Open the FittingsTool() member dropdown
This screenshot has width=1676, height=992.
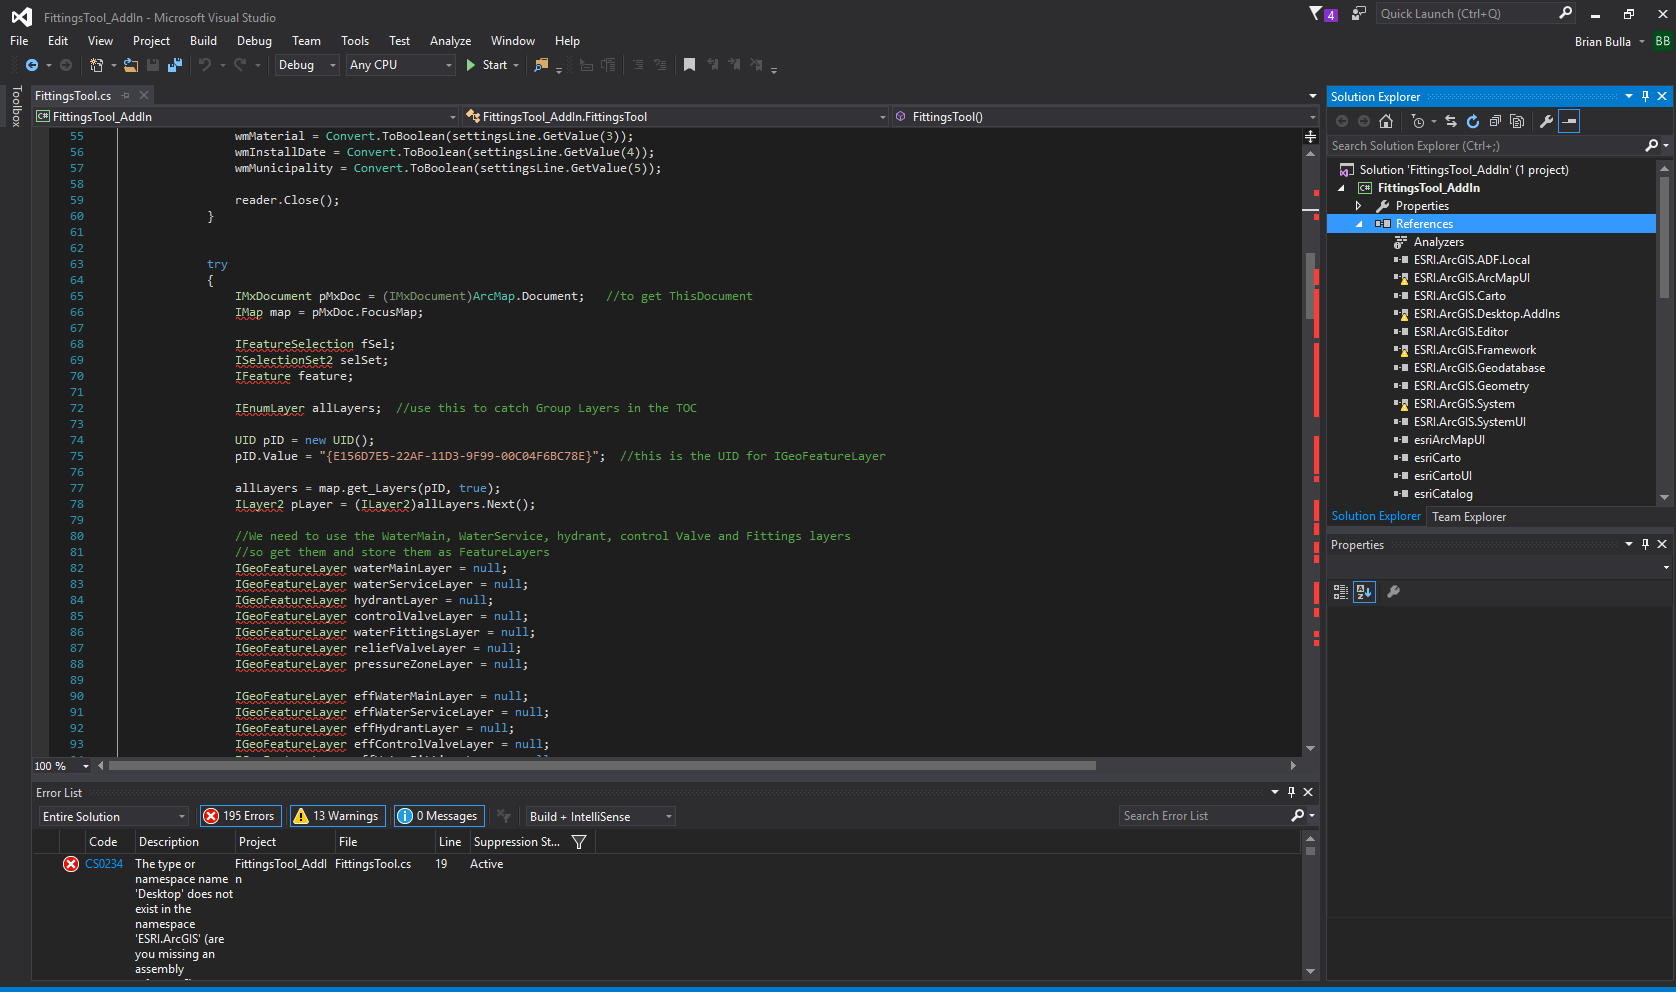point(1106,117)
